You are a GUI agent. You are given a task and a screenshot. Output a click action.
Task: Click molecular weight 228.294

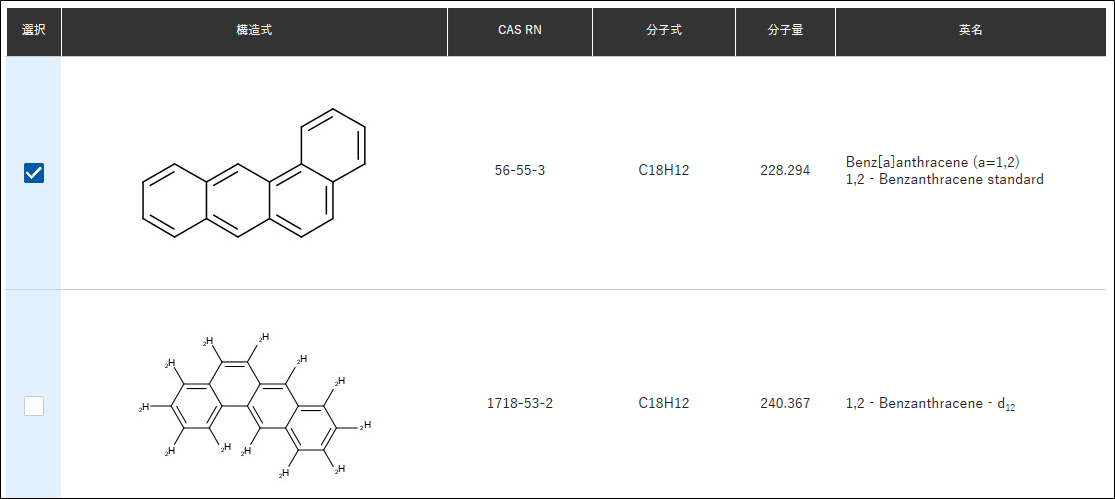[785, 171]
